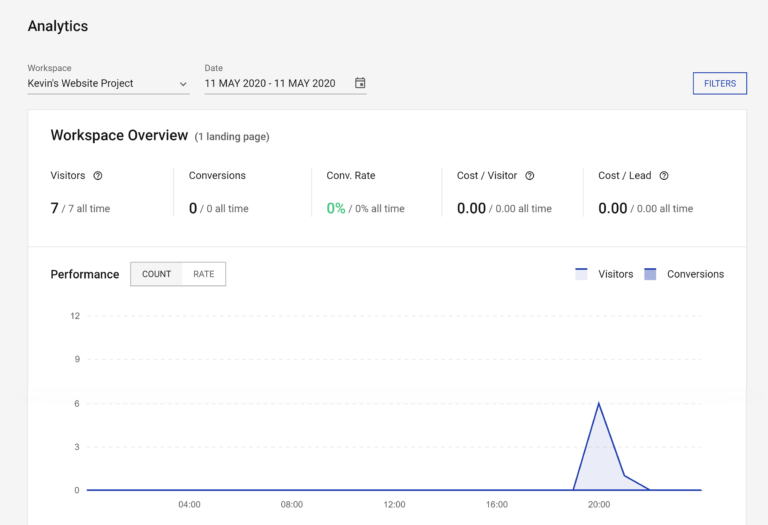Click the Visitors help question icon
This screenshot has width=768, height=525.
pos(98,176)
